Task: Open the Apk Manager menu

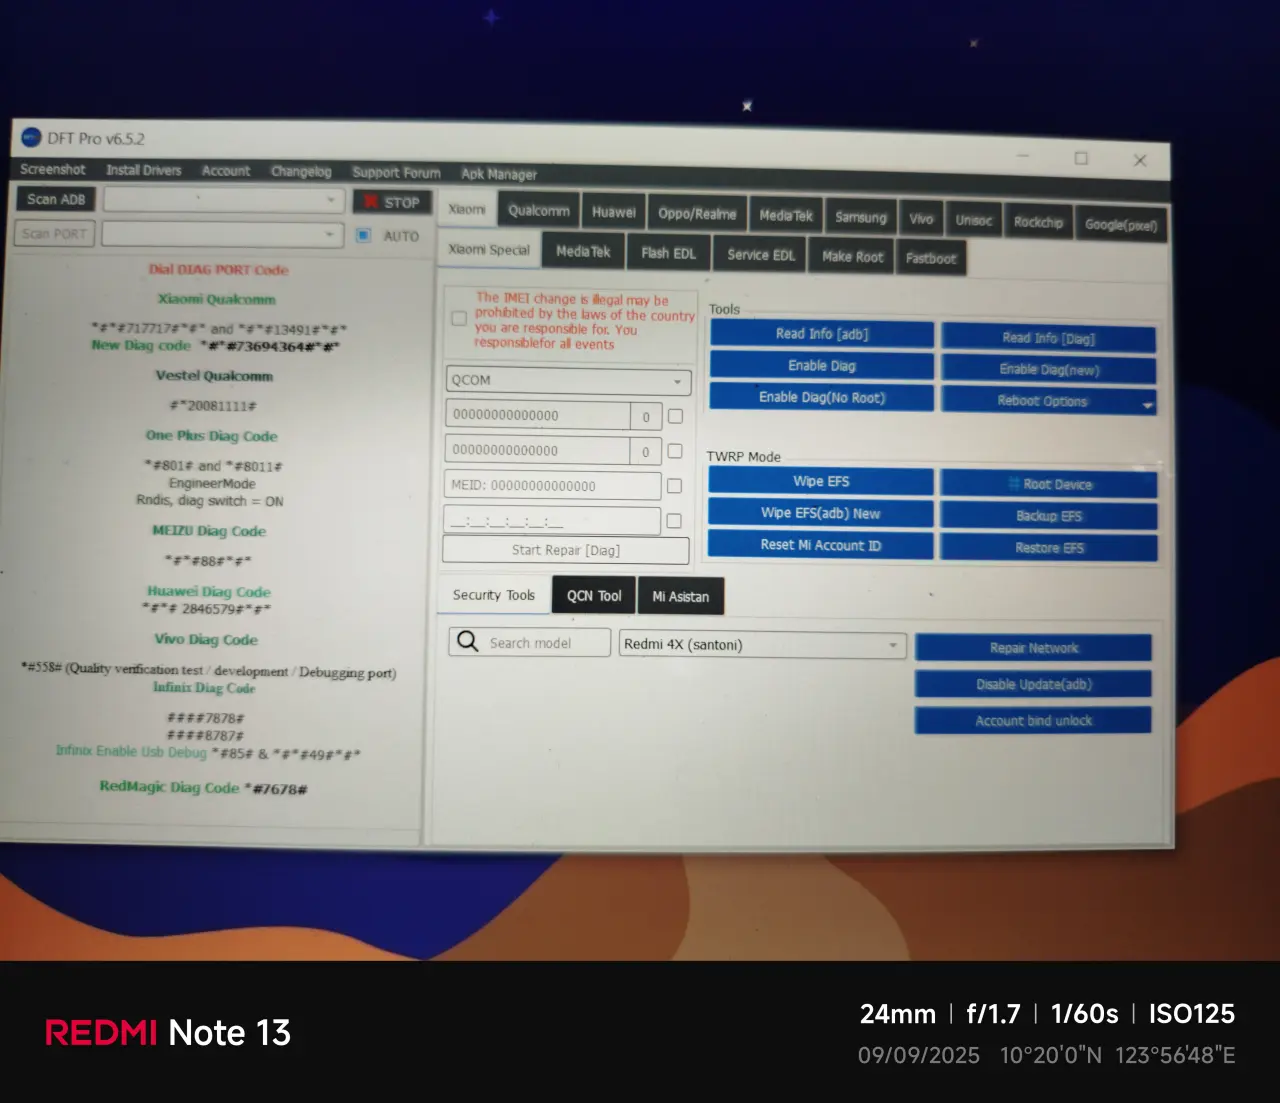Action: pyautogui.click(x=499, y=173)
